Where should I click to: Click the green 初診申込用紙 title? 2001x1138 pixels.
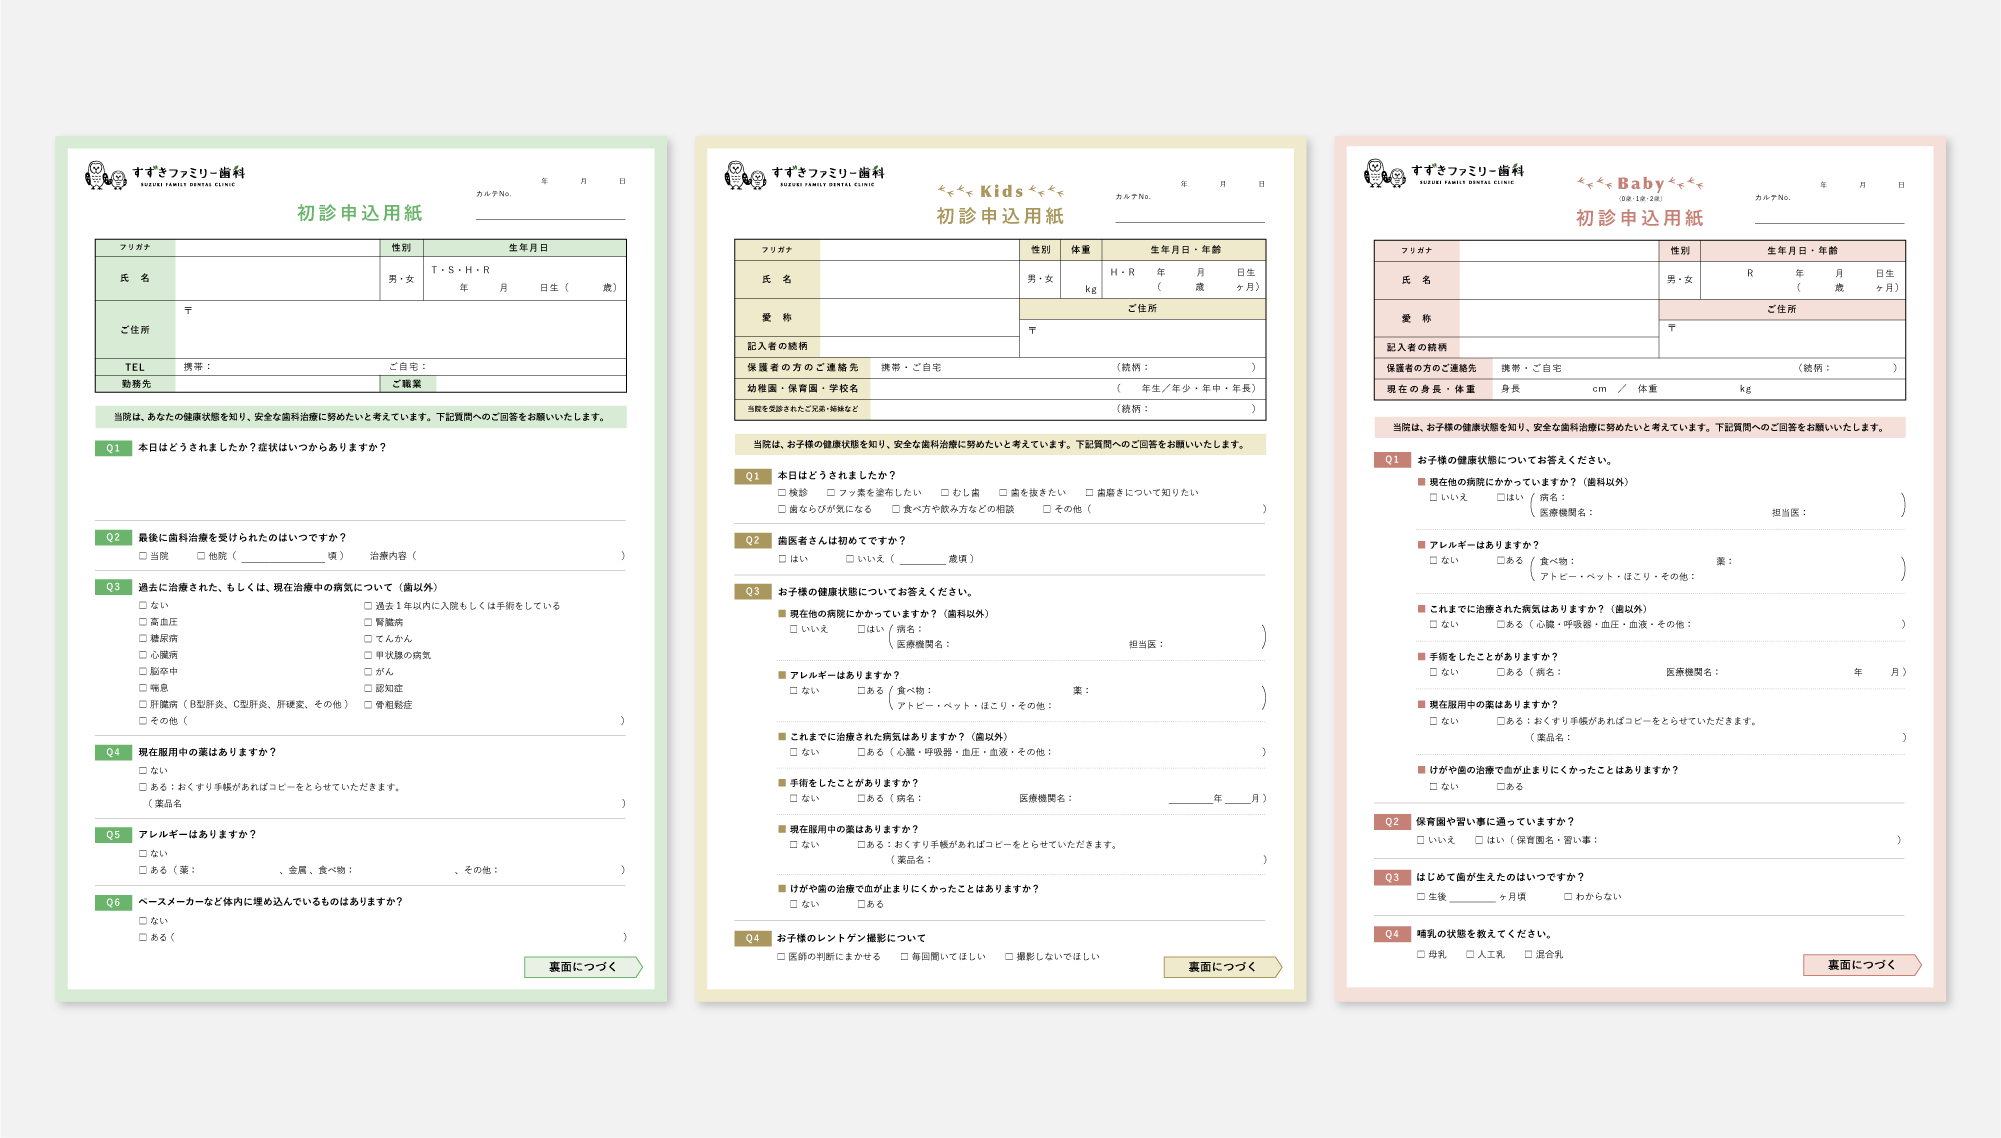(x=360, y=213)
